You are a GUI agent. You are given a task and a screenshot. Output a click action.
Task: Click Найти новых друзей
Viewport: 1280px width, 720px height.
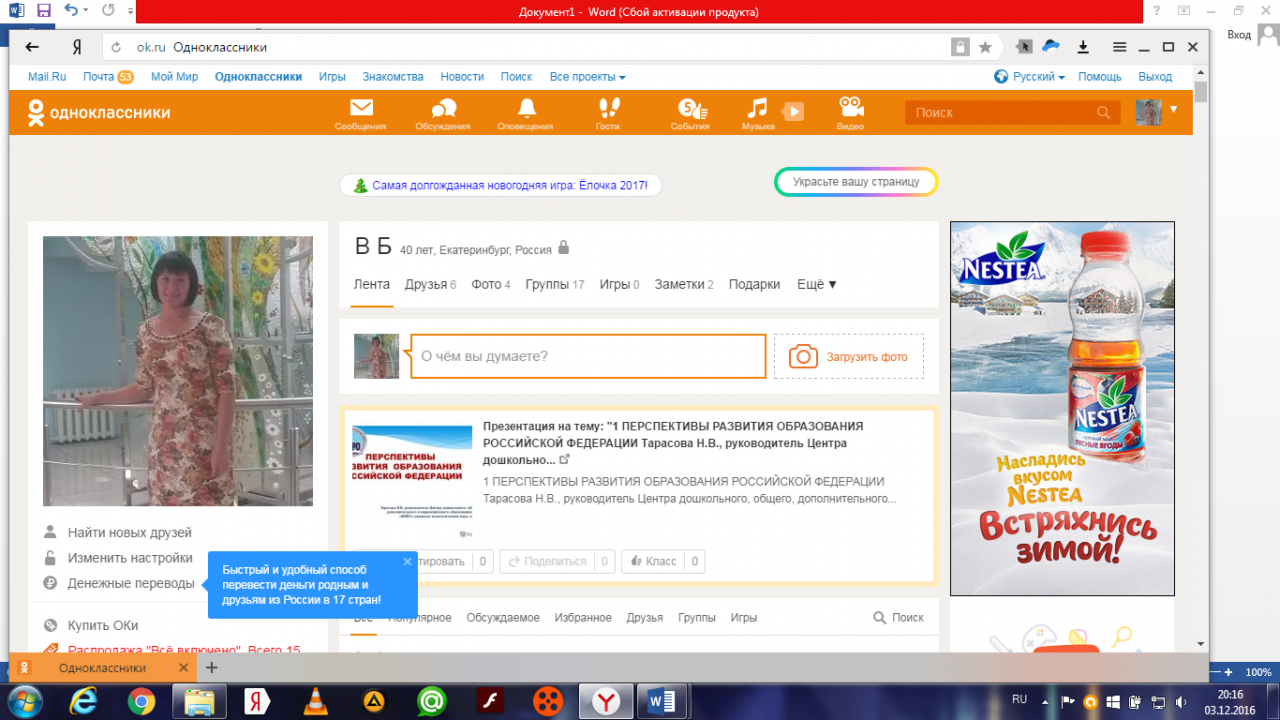point(130,533)
